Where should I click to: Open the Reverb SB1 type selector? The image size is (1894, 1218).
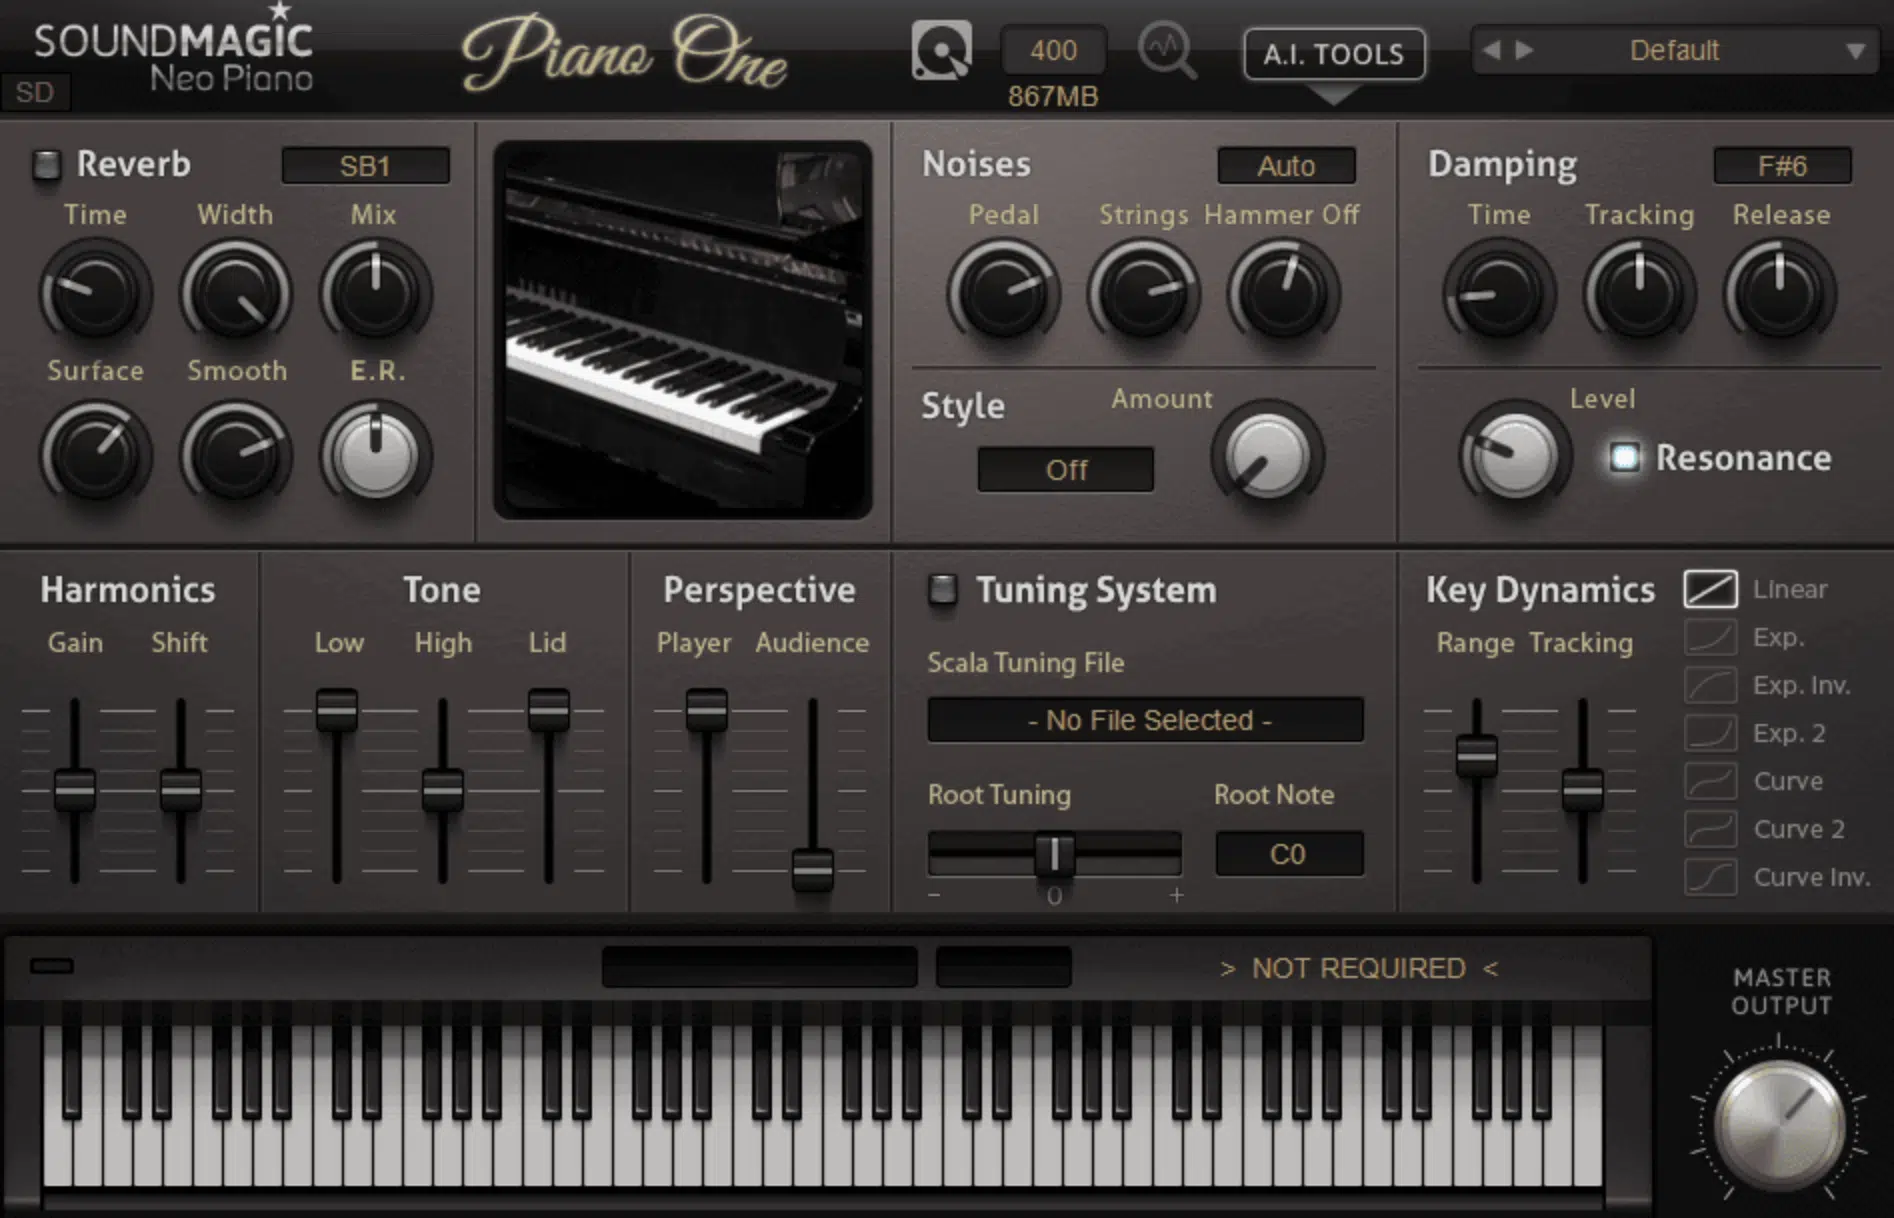click(x=365, y=166)
